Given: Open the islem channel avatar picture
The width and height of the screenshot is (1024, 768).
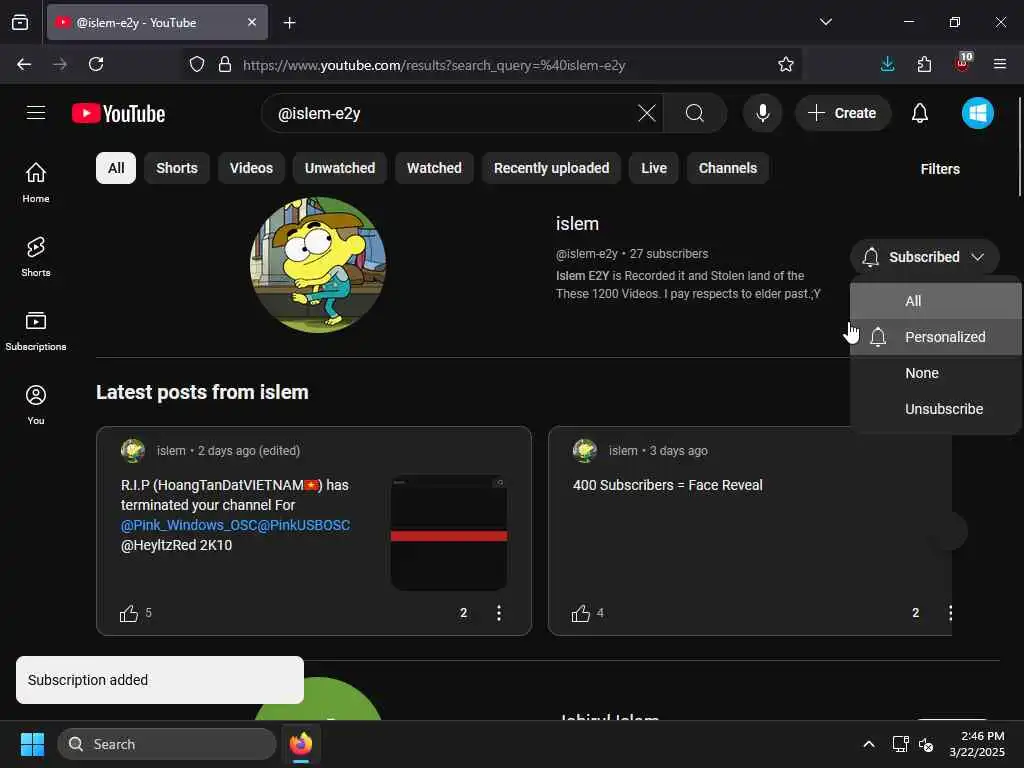Looking at the screenshot, I should (318, 264).
